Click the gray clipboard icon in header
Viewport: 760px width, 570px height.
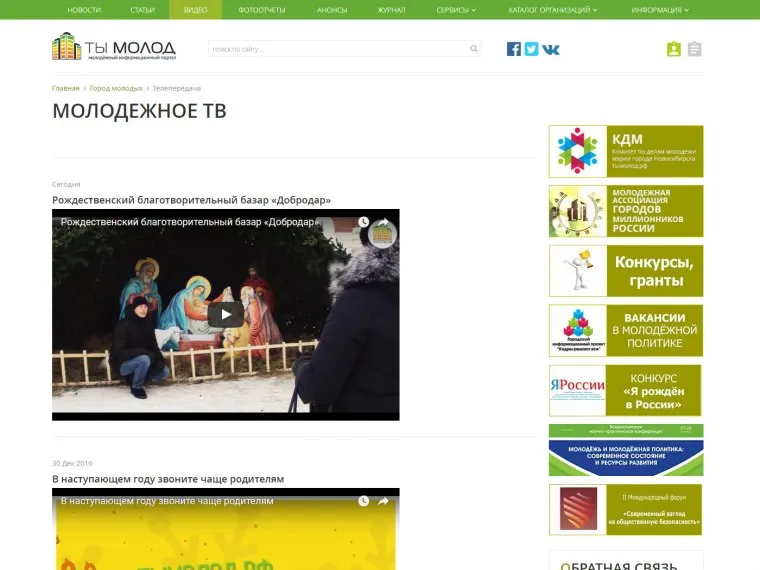[x=695, y=49]
